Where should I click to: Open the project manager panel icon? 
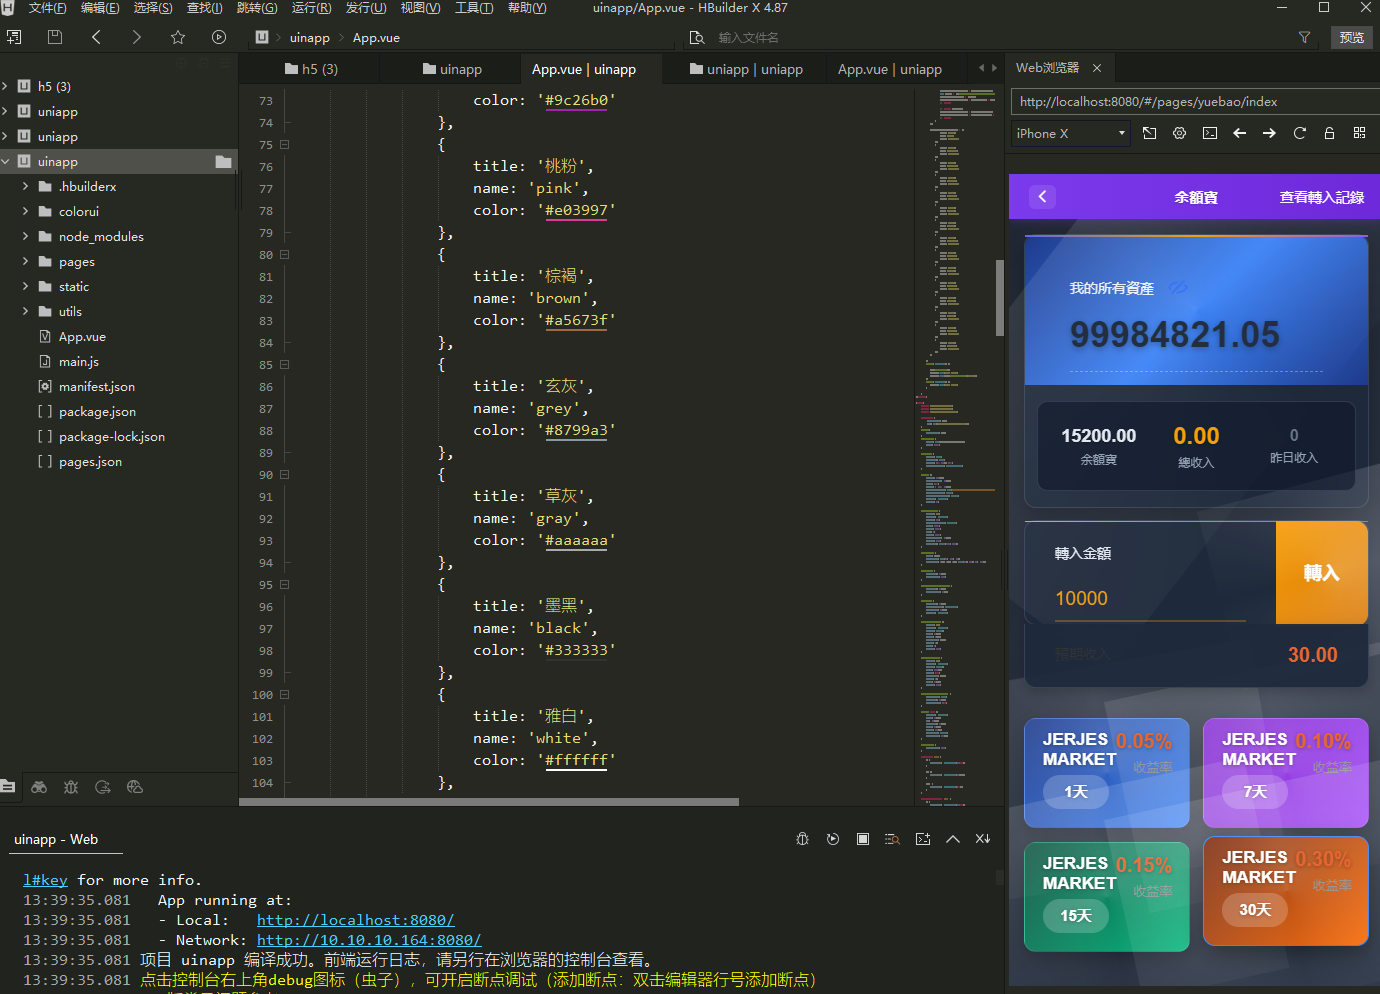8,787
